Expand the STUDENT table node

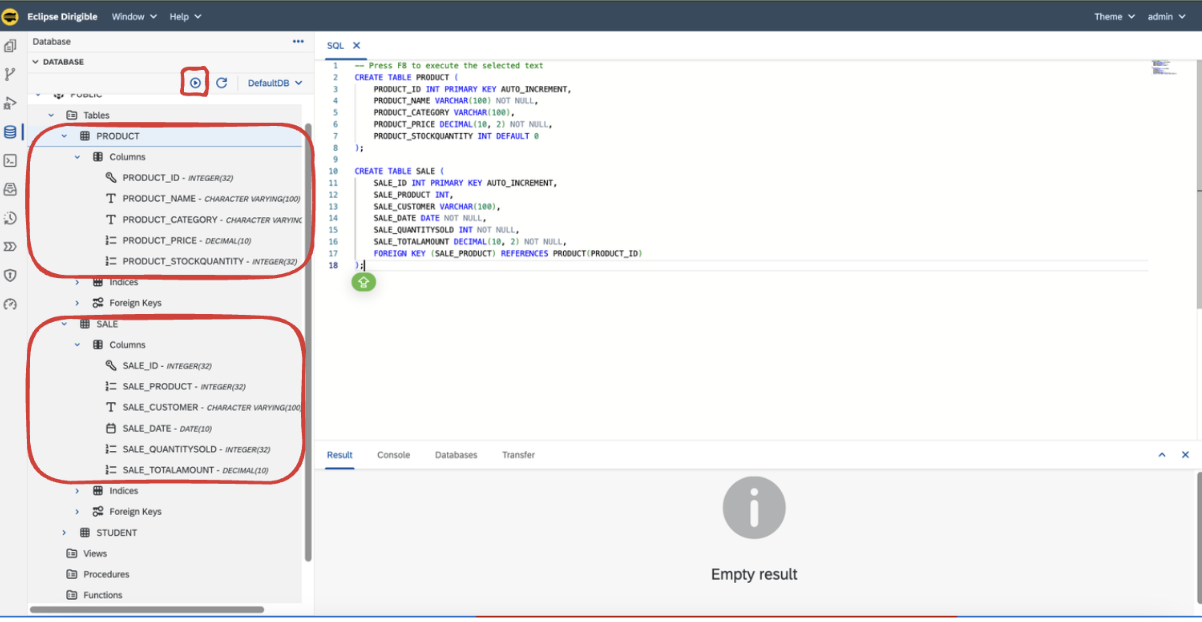64,533
